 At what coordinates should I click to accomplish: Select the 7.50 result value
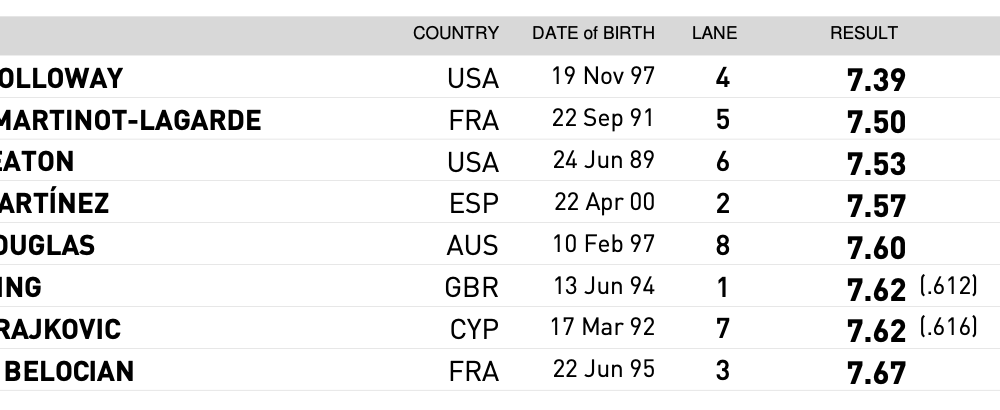click(876, 121)
